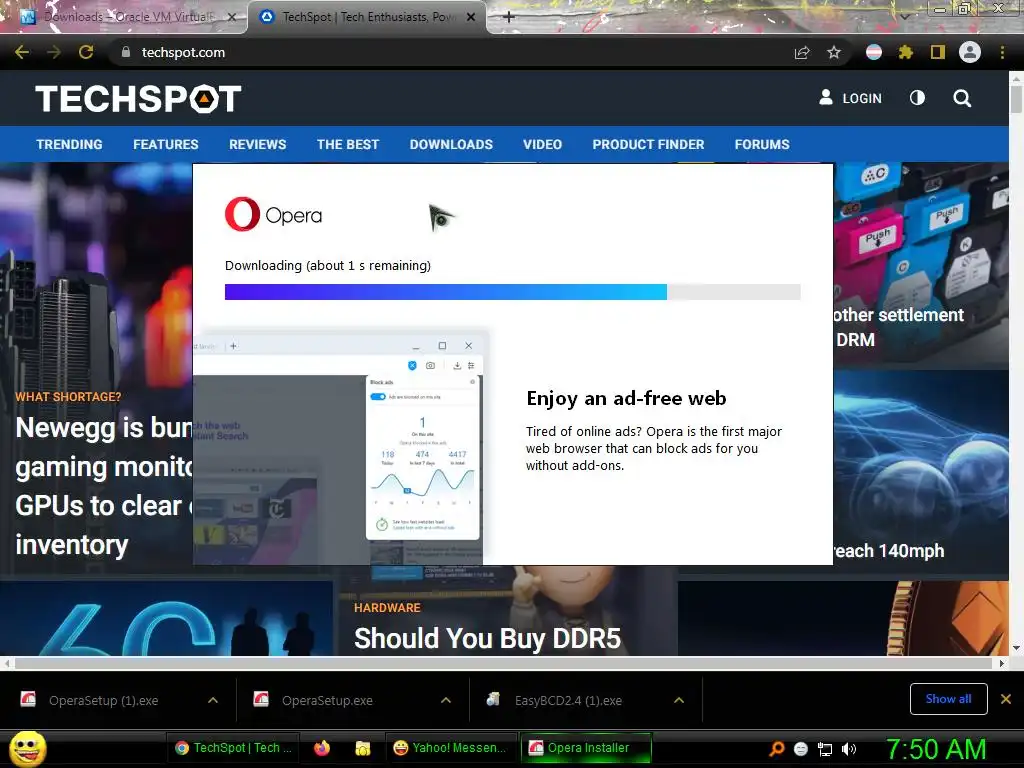Click the share page icon in address bar
The width and height of the screenshot is (1024, 768).
point(802,52)
